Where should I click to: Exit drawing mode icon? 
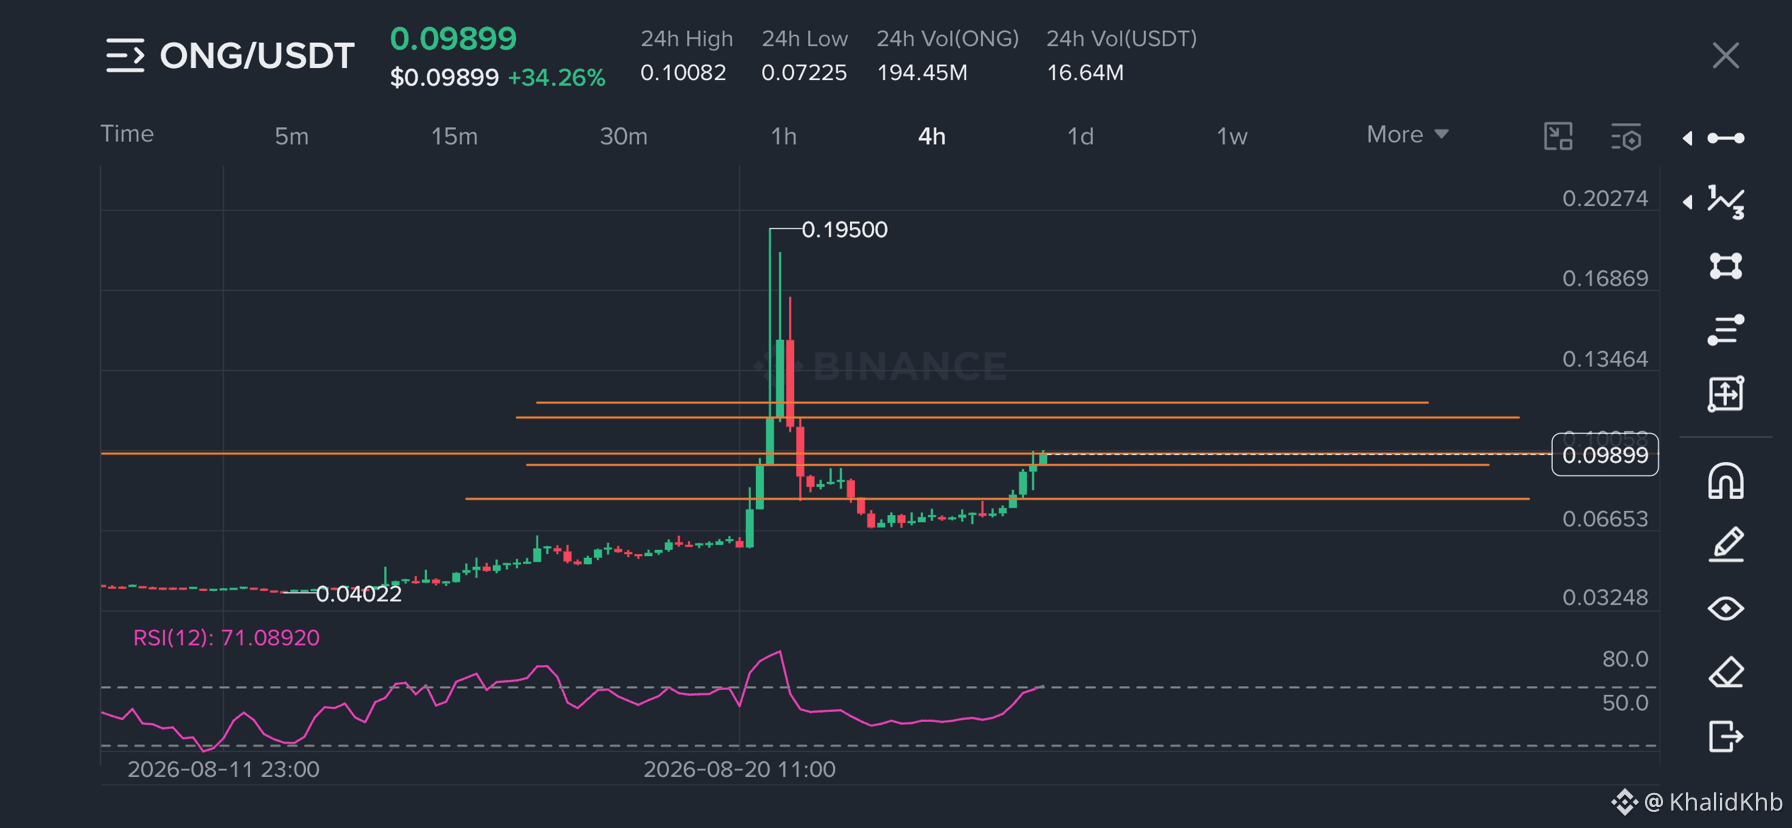click(1726, 737)
